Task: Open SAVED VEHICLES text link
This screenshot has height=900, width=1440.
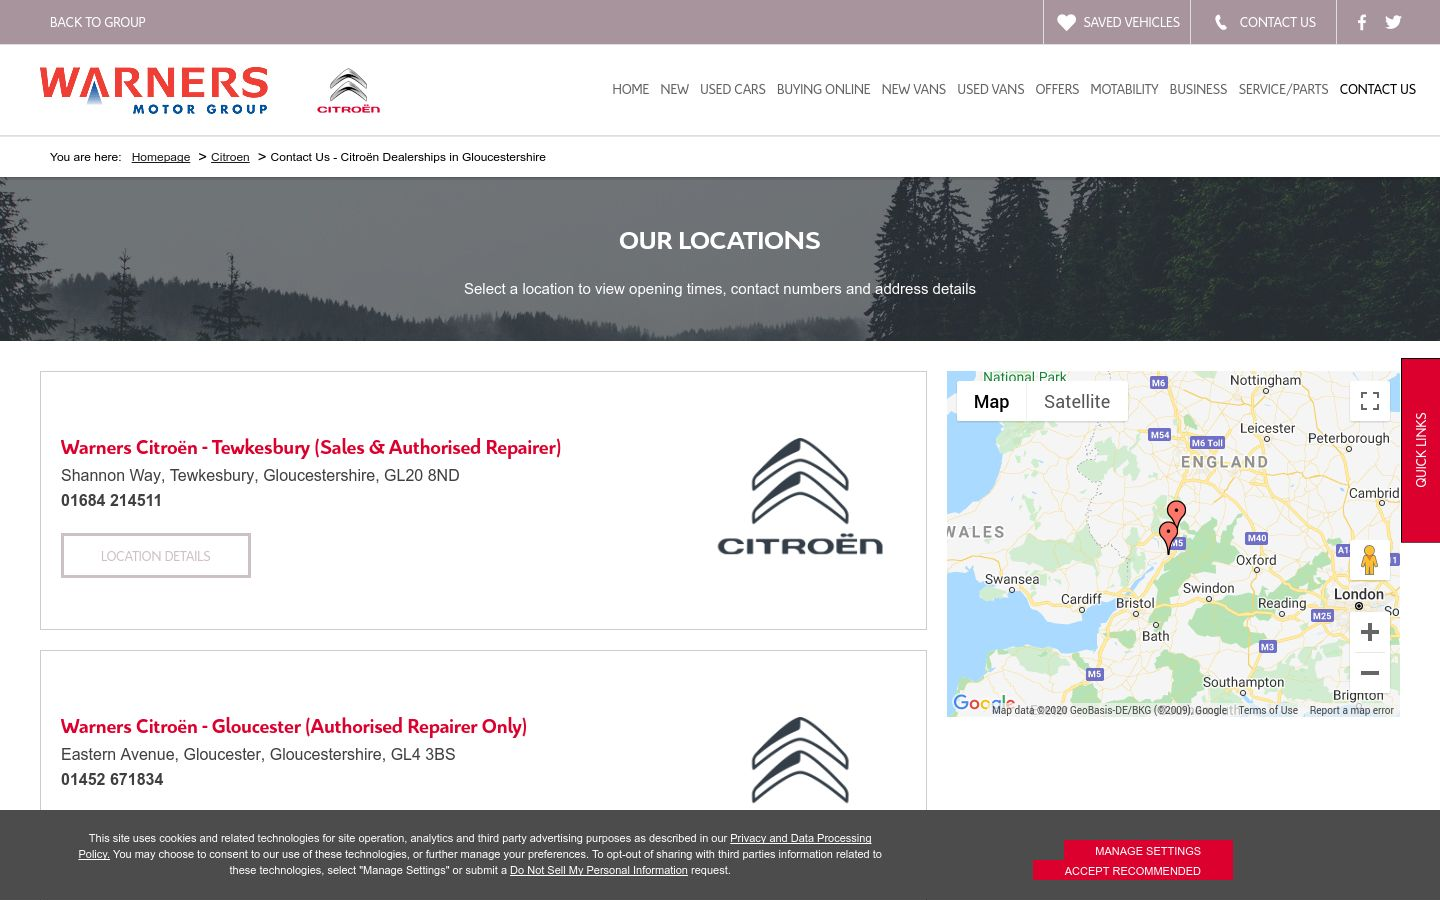Action: pyautogui.click(x=1131, y=22)
